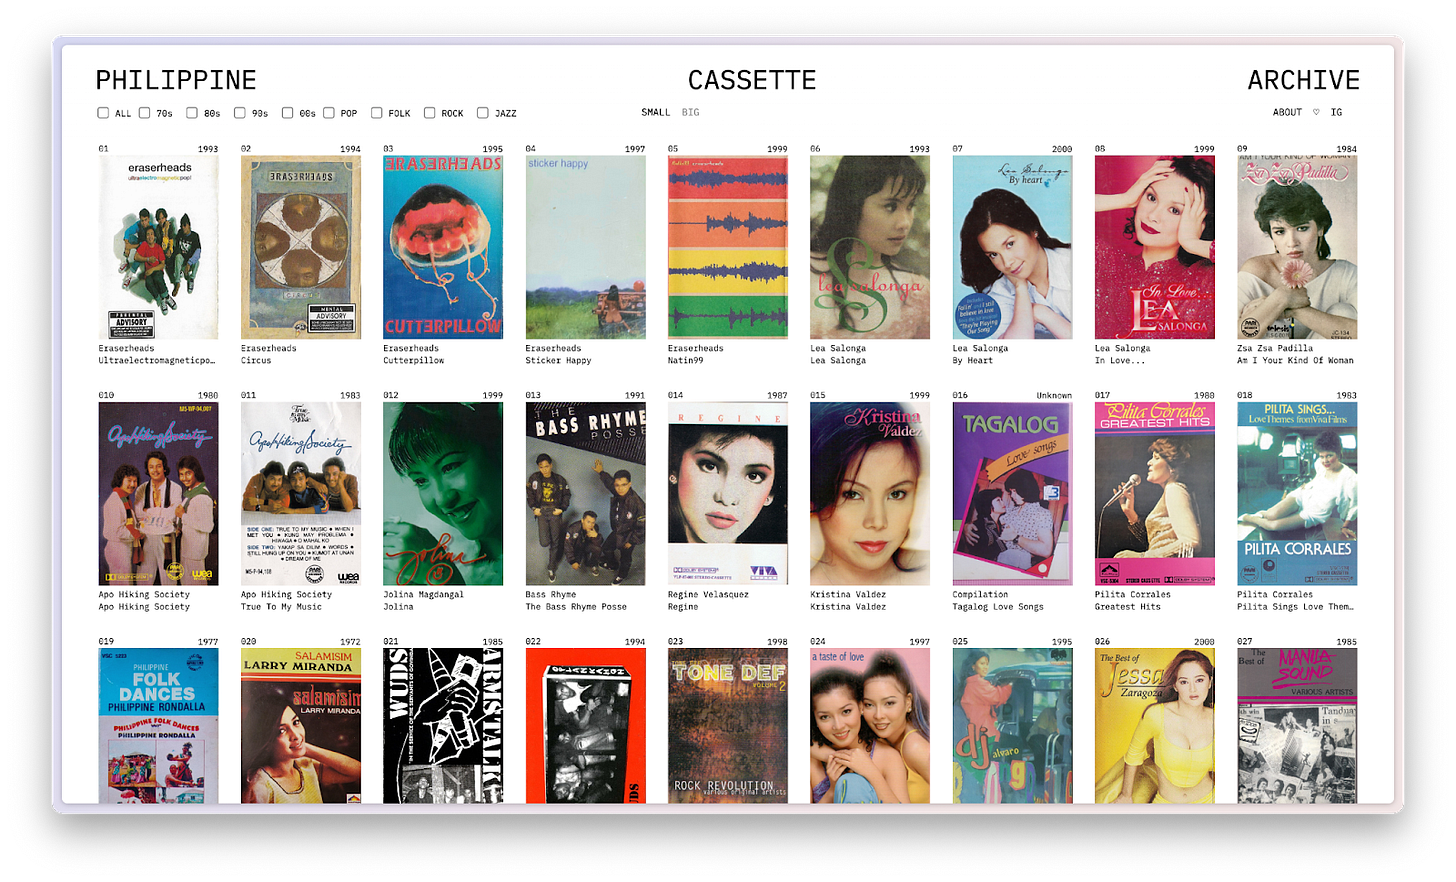
Task: Tick the JAZZ genre checkbox
Action: (482, 113)
